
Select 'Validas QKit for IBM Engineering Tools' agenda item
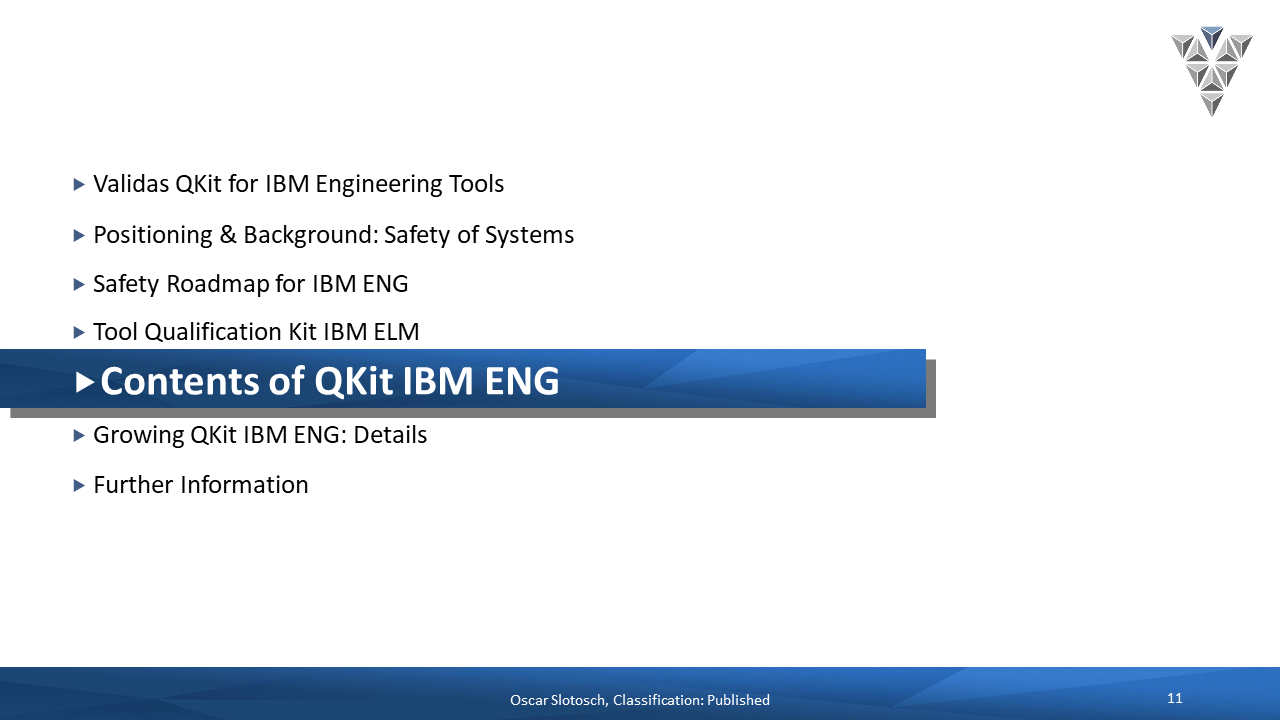[298, 184]
